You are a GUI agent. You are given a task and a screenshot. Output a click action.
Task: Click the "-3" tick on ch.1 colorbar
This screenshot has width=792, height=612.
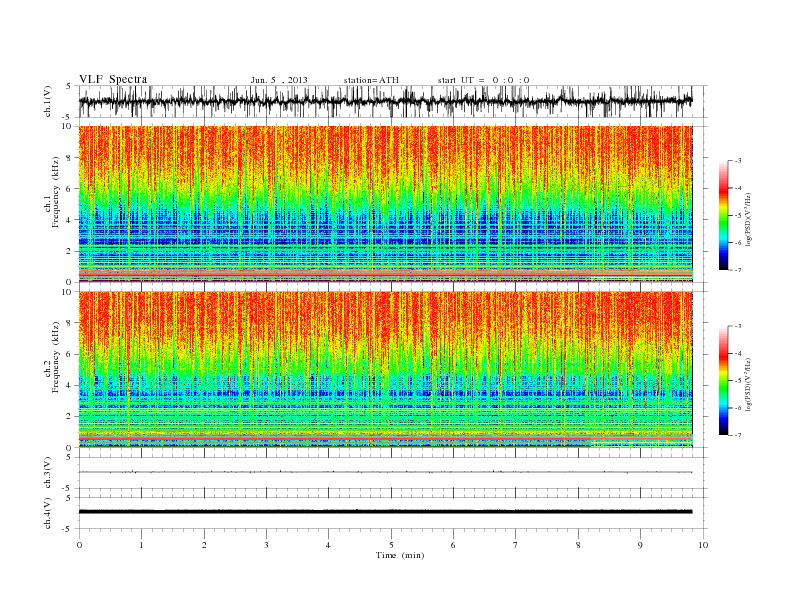(x=737, y=161)
